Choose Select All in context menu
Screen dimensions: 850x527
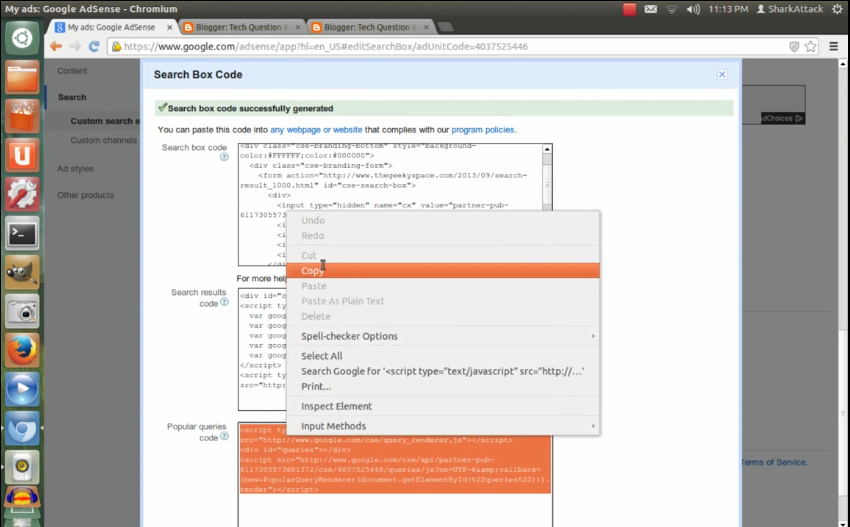tap(443, 356)
